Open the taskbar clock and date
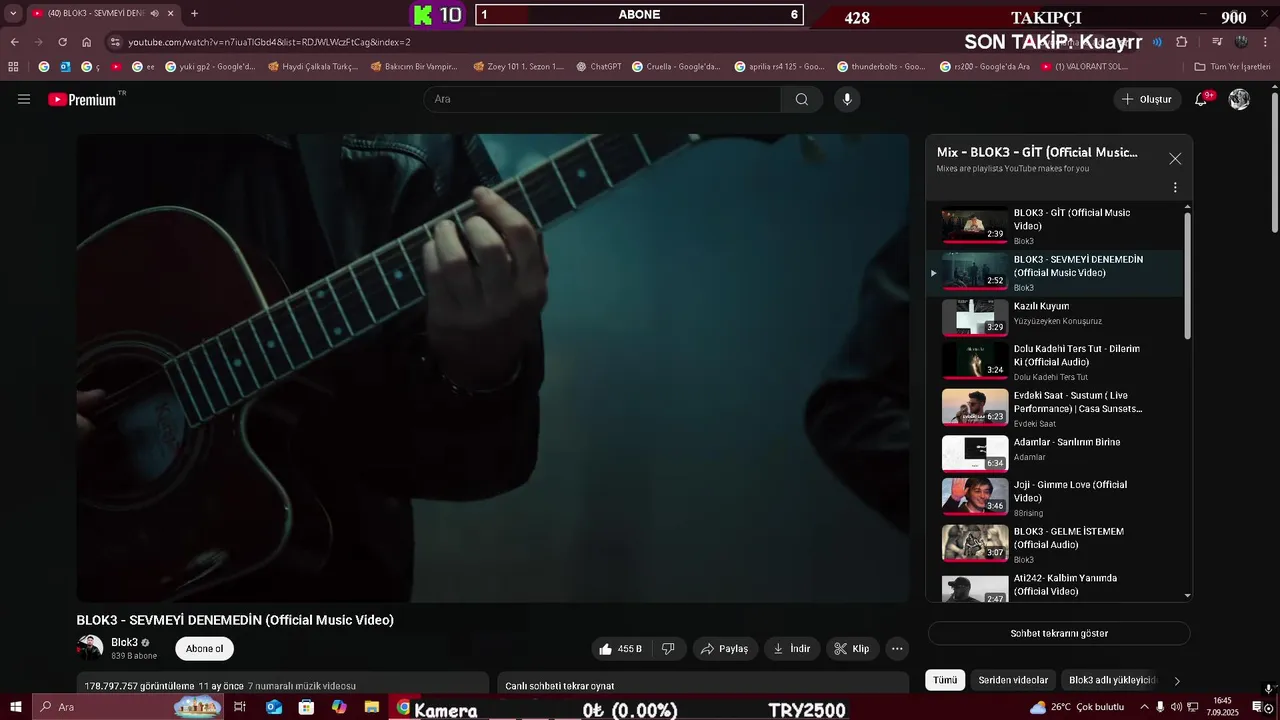 [x=1222, y=707]
